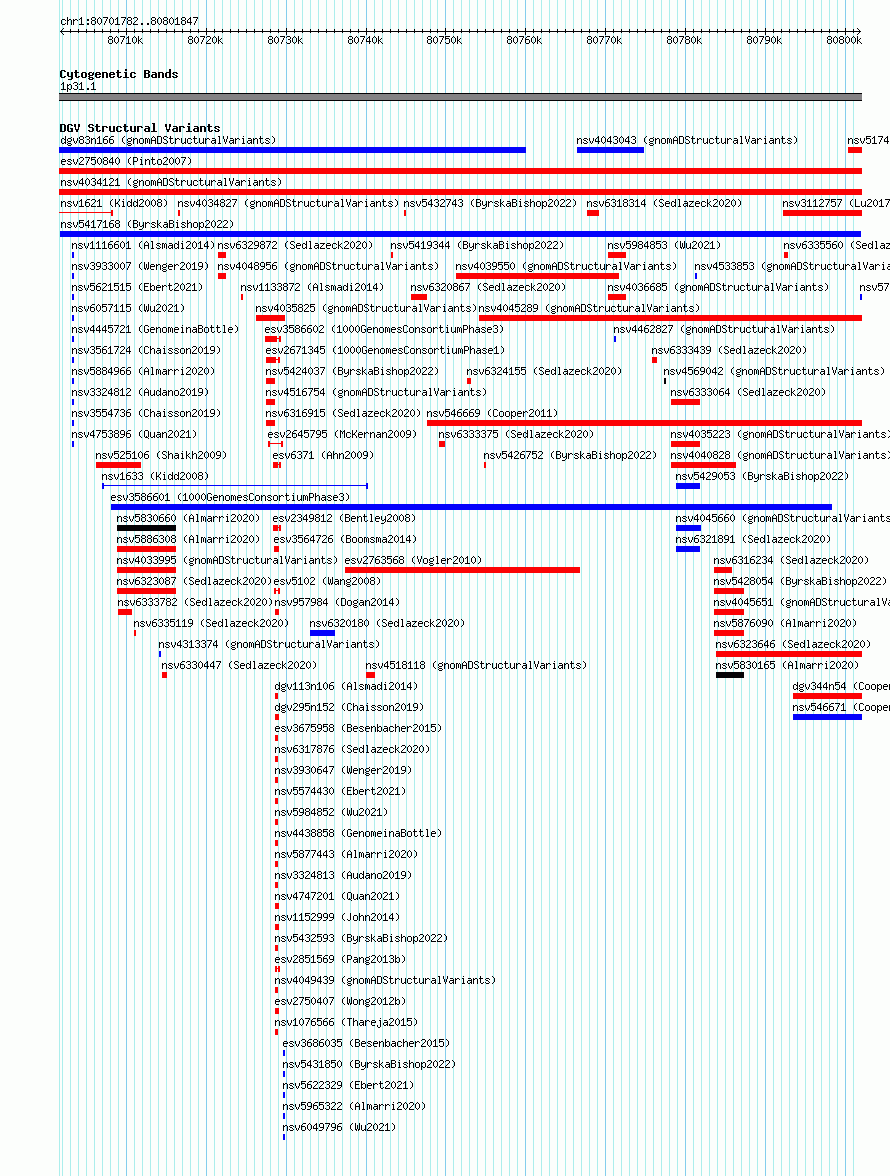Open esv5102 Wang2008 label
The width and height of the screenshot is (890, 1176).
[x=327, y=581]
